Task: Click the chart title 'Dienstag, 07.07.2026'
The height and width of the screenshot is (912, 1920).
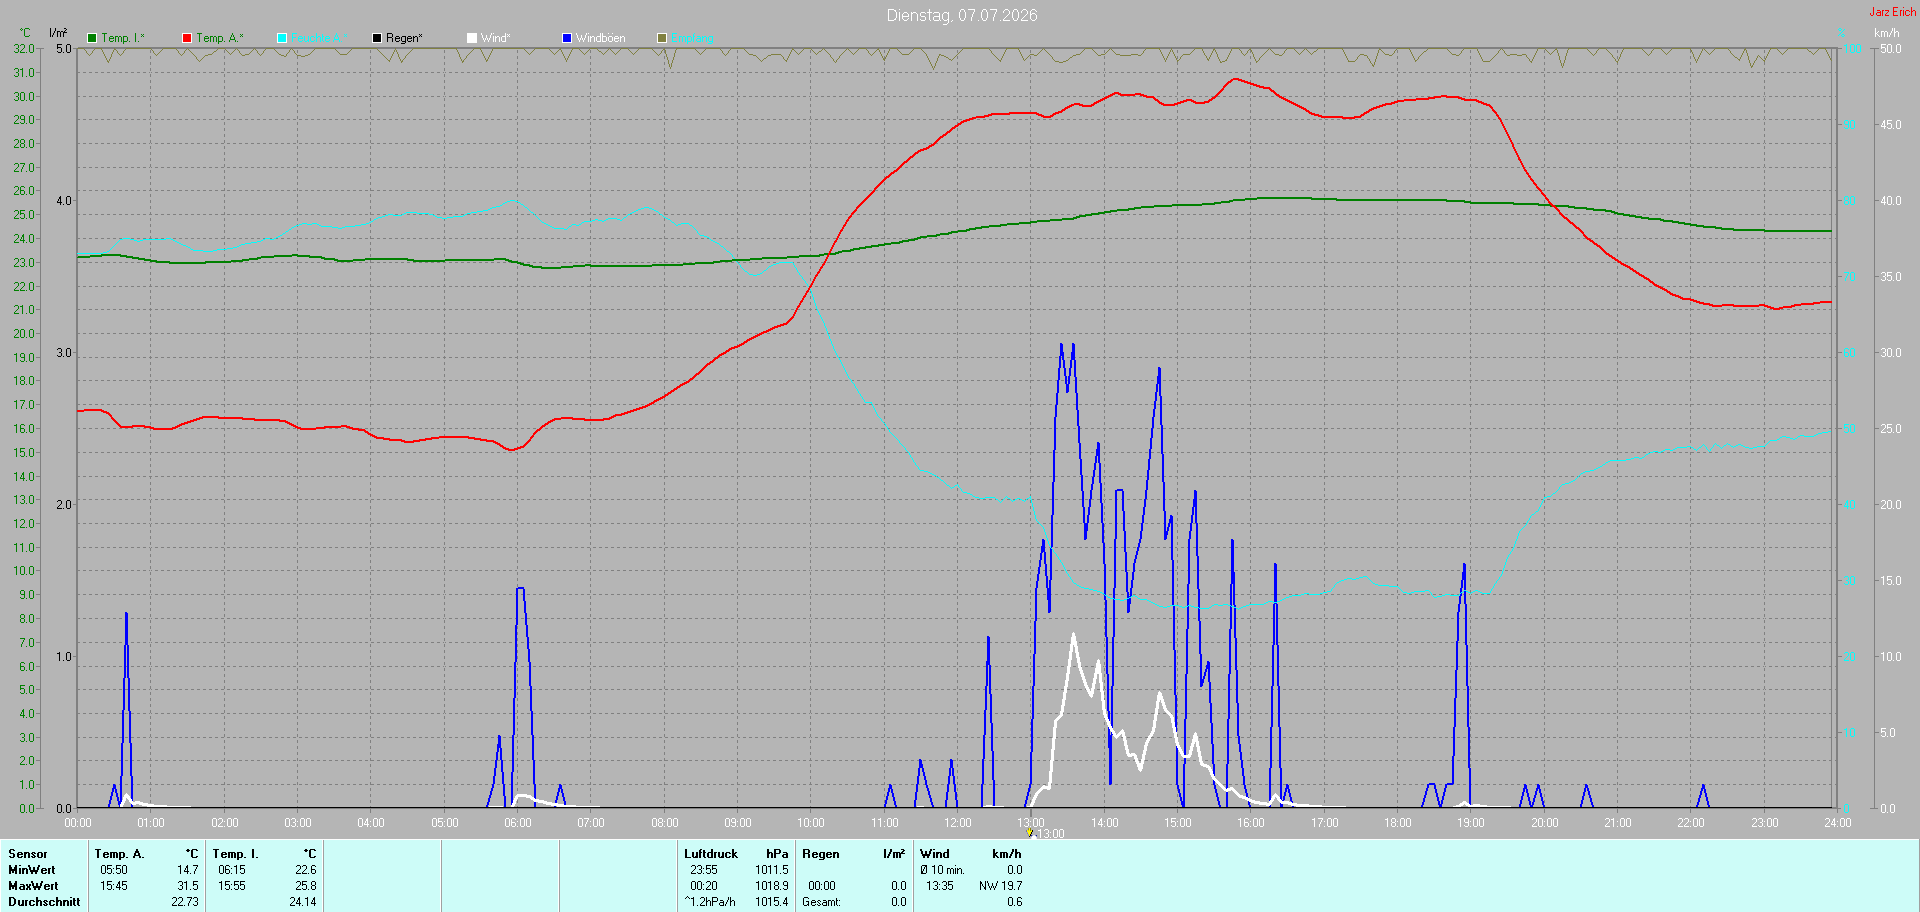Action: [x=962, y=15]
